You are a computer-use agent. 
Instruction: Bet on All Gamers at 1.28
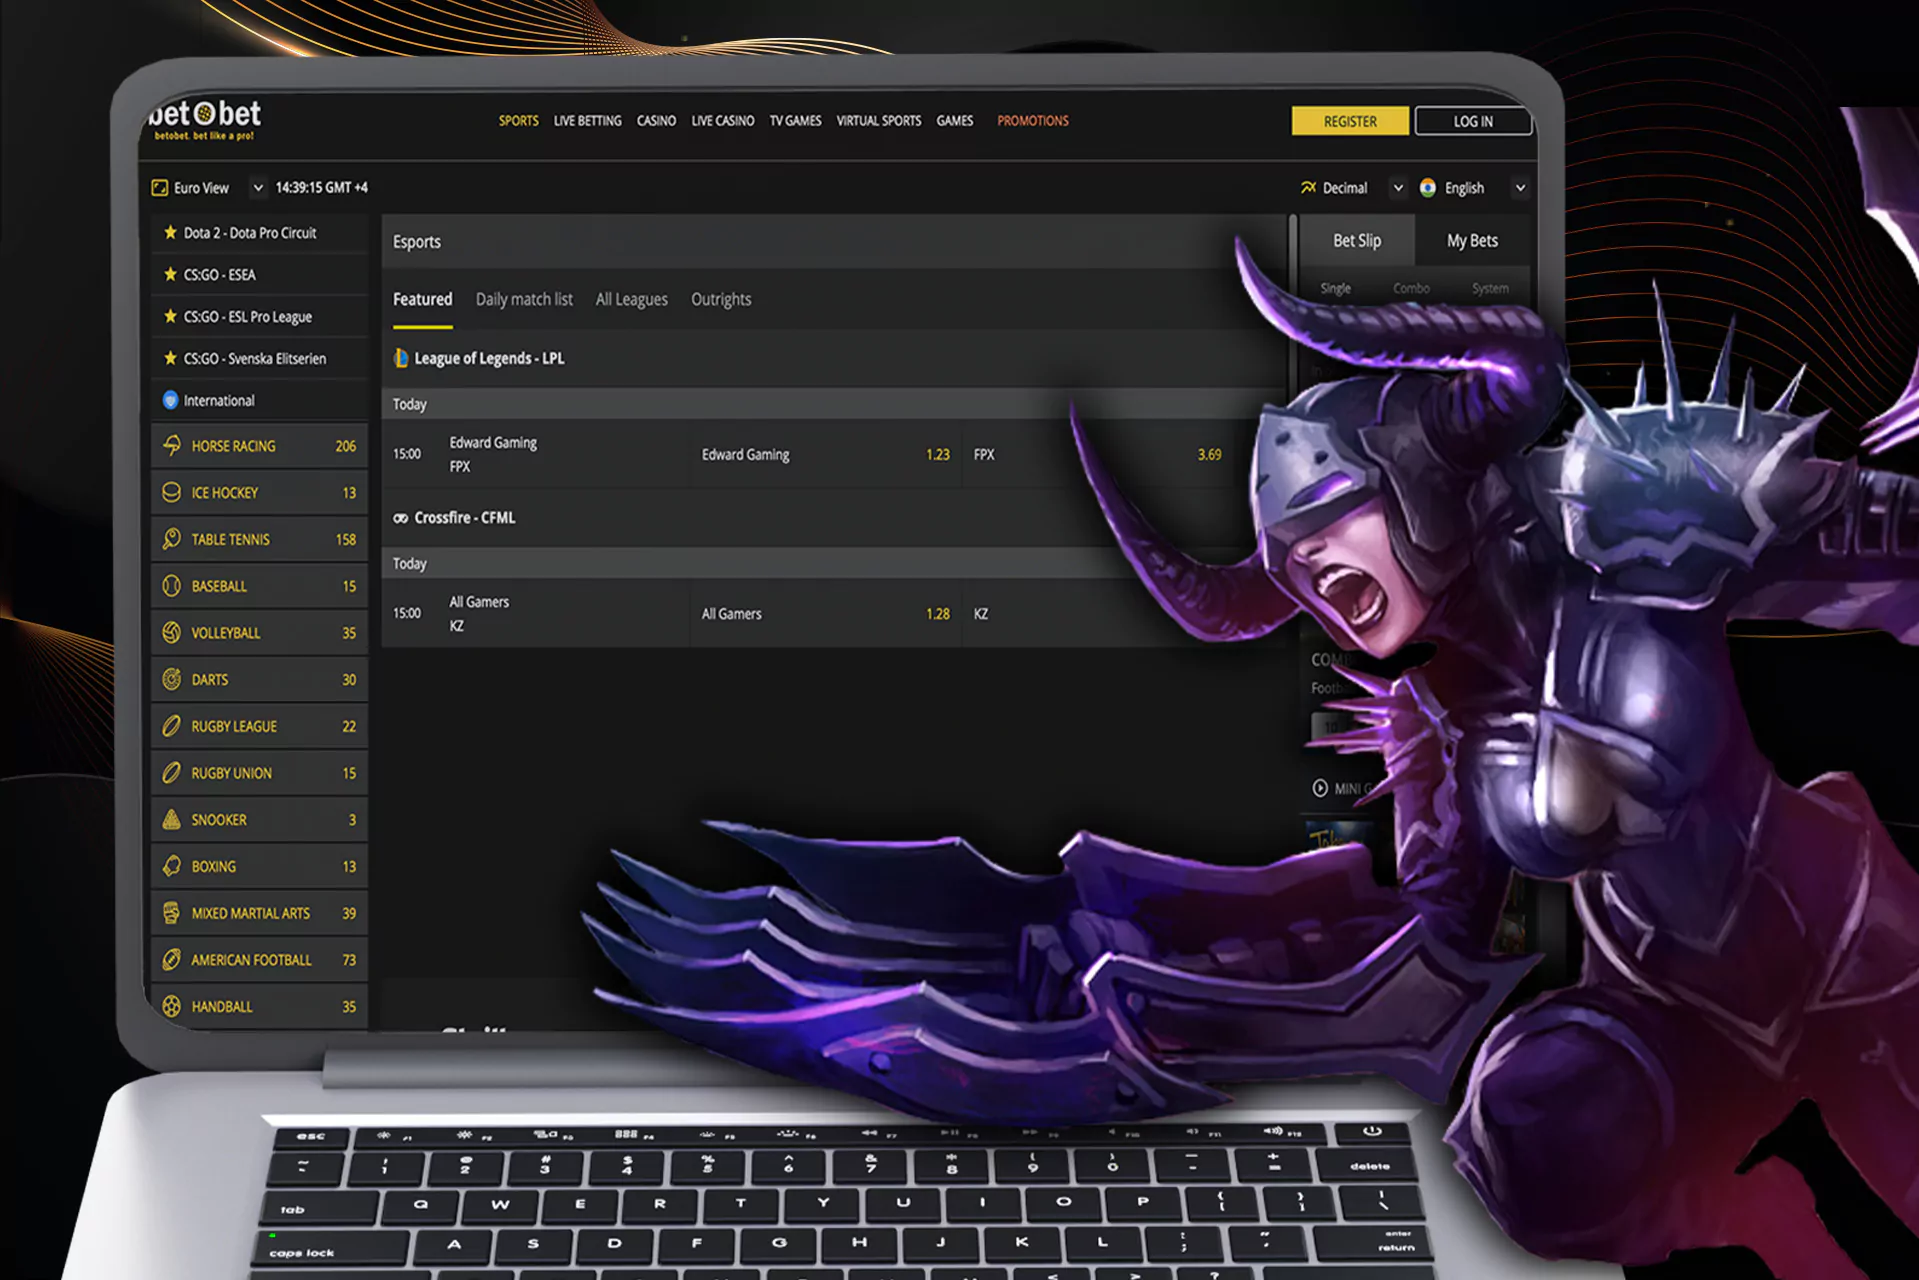tap(825, 614)
